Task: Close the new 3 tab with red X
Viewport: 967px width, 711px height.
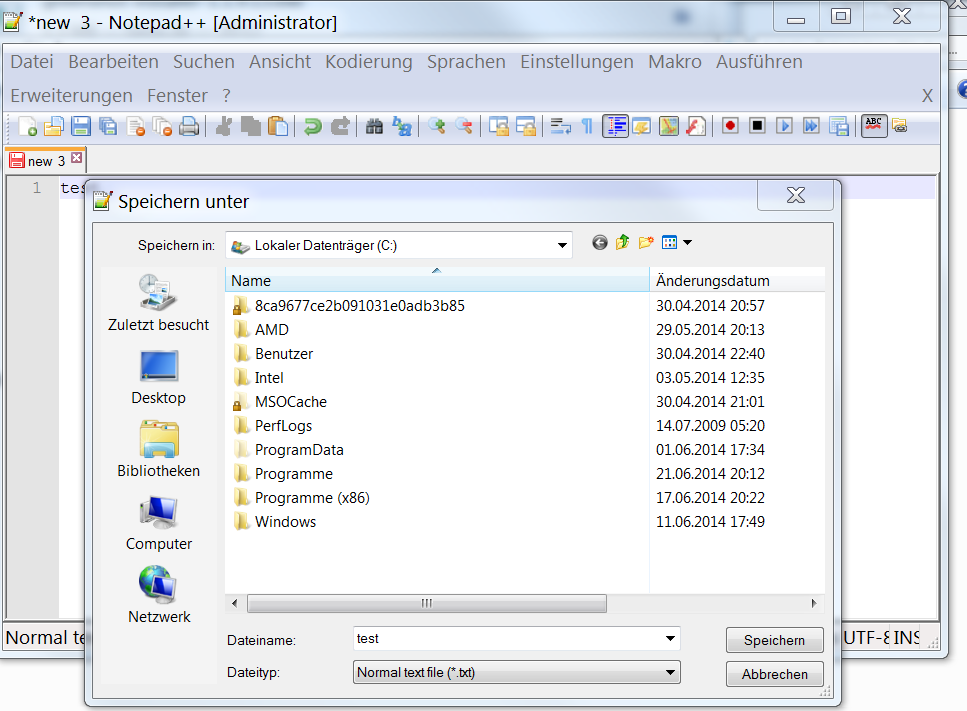Action: coord(76,157)
